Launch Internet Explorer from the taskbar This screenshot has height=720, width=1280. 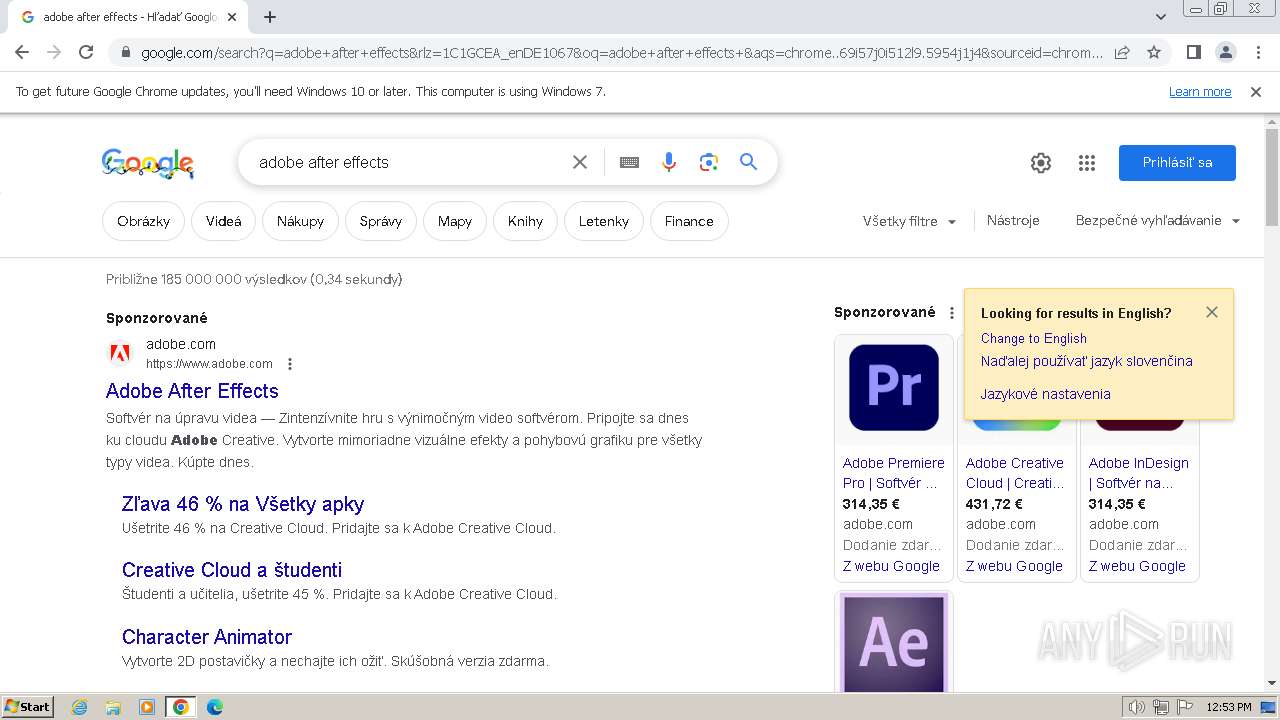pos(80,707)
